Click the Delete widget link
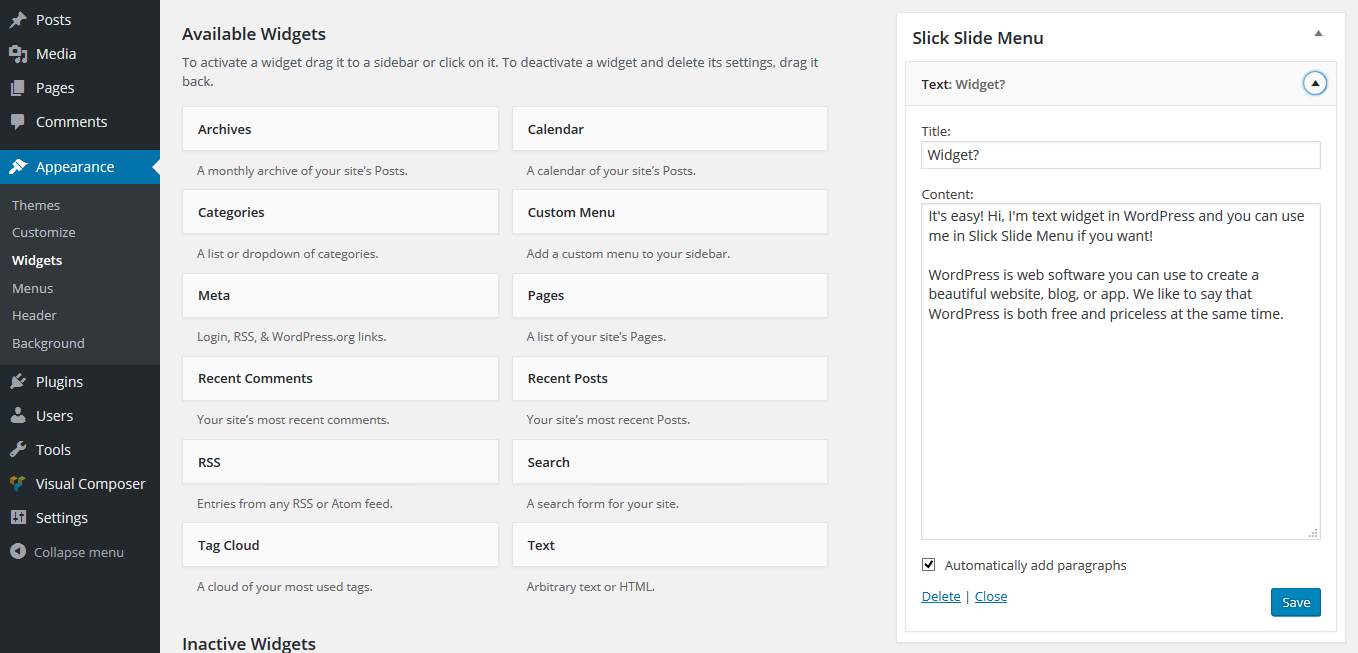 [x=940, y=597]
